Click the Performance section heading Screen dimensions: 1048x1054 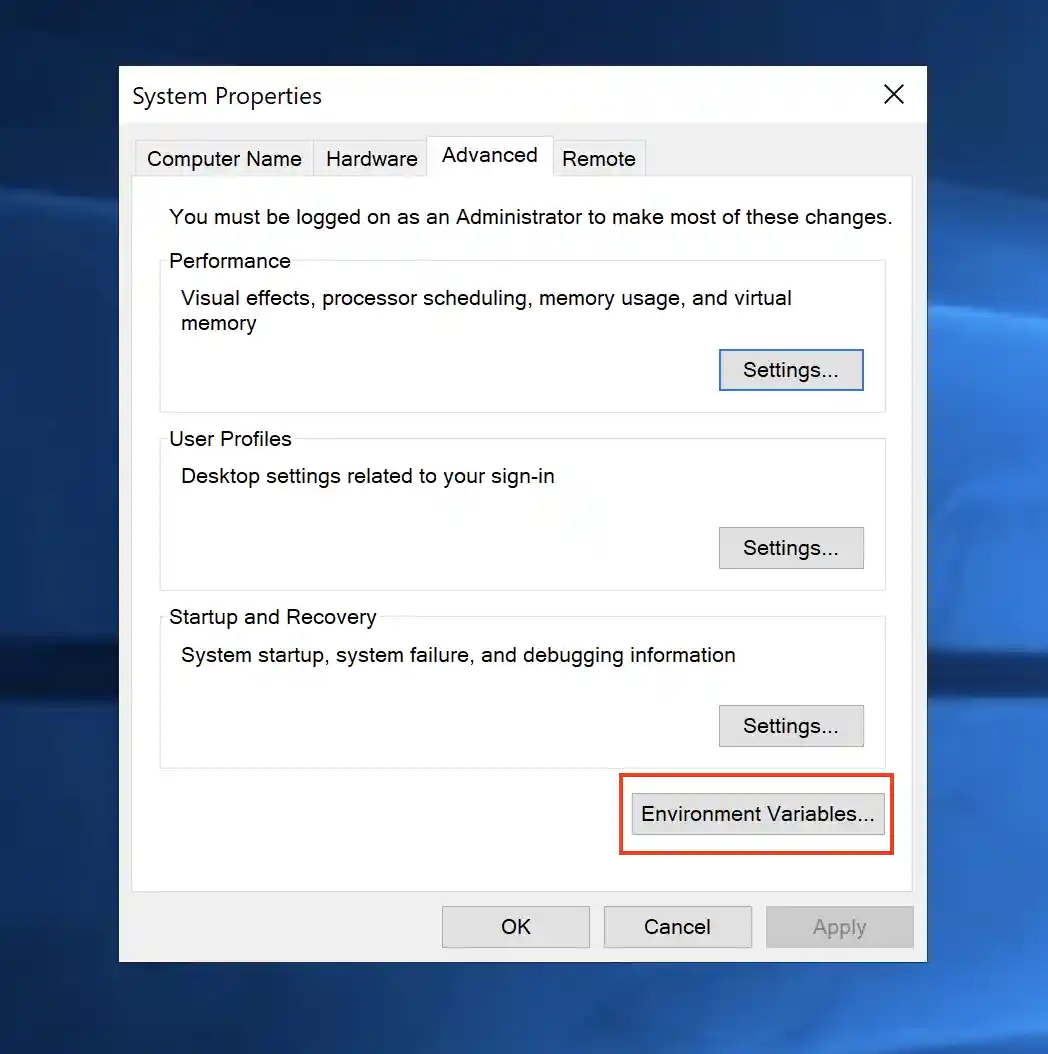pyautogui.click(x=229, y=261)
